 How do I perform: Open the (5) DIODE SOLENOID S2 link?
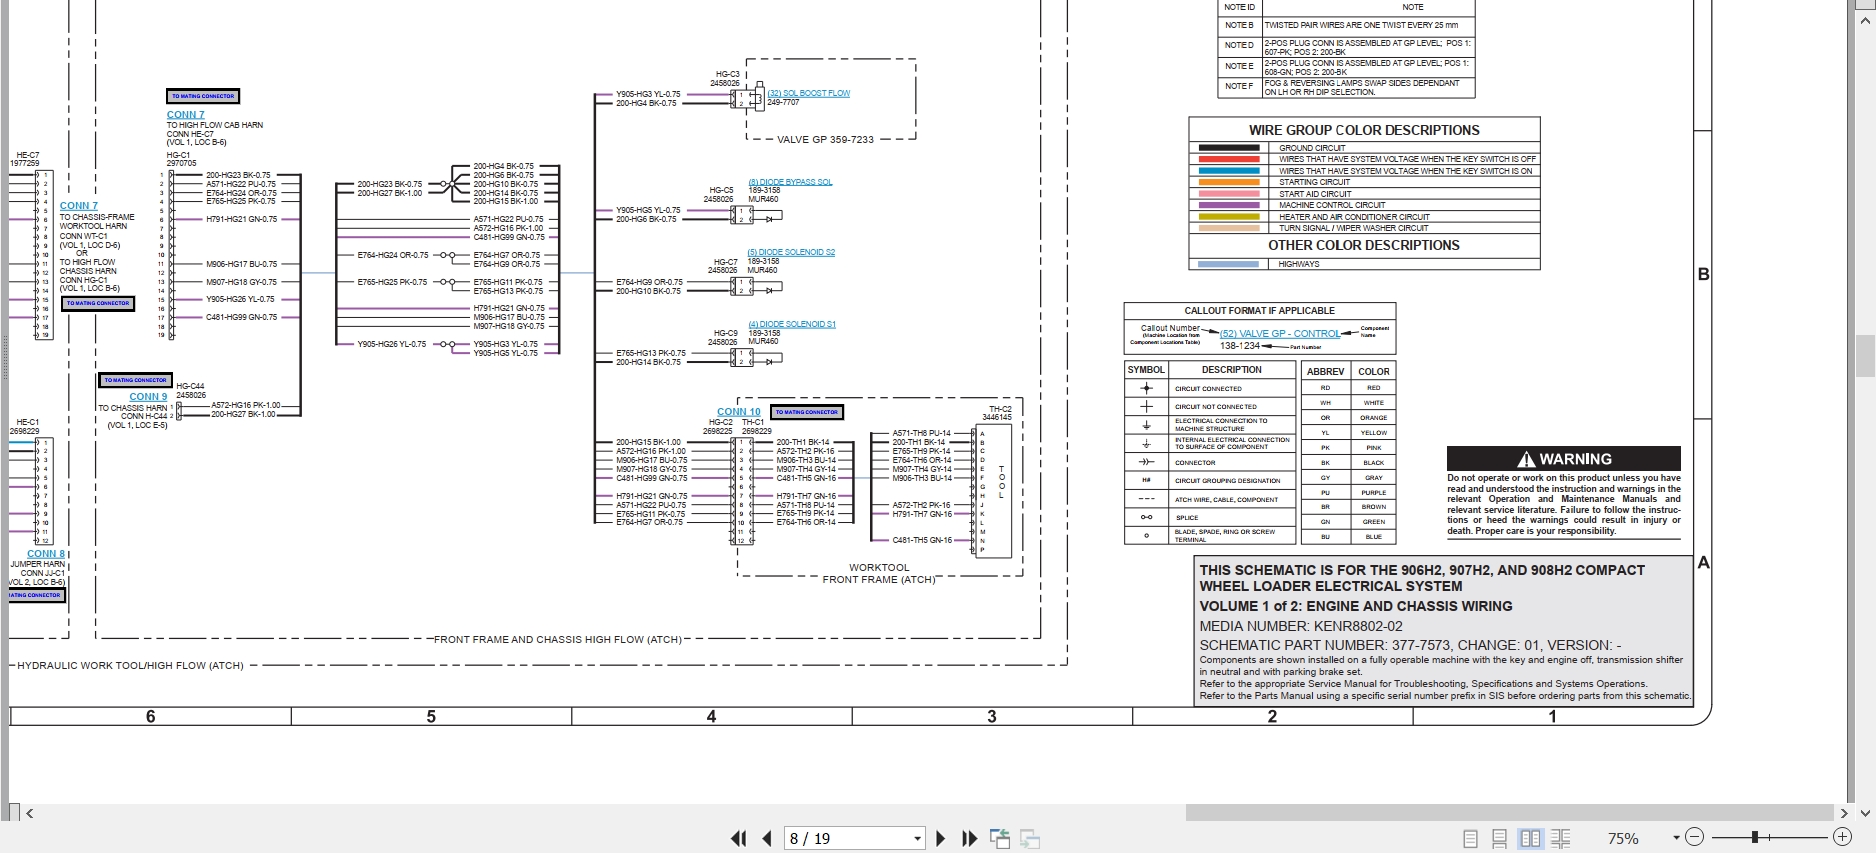791,252
